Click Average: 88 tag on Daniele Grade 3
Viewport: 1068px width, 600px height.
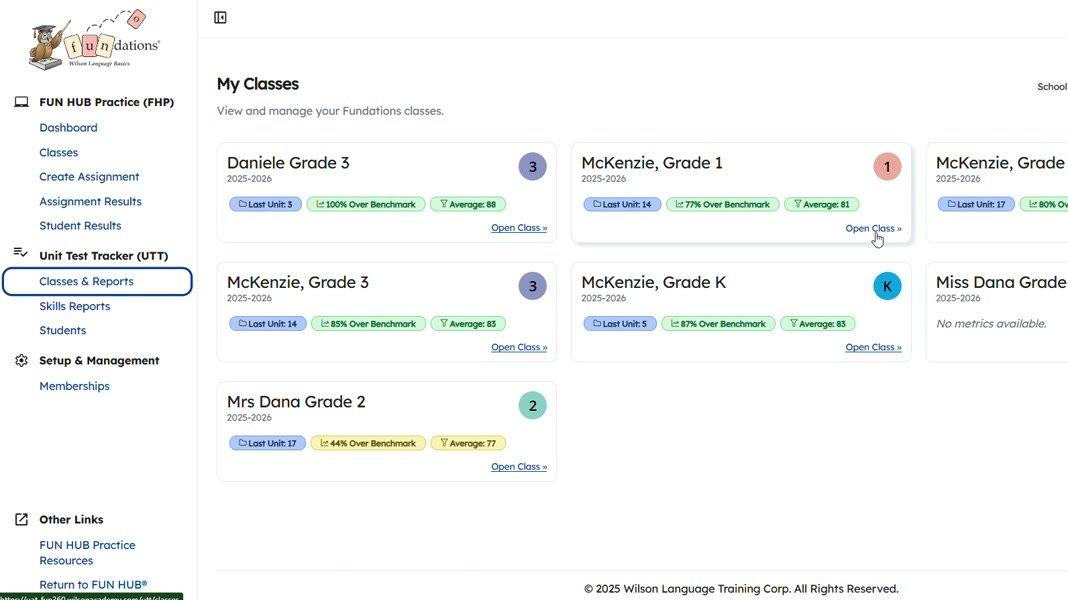[x=467, y=205]
